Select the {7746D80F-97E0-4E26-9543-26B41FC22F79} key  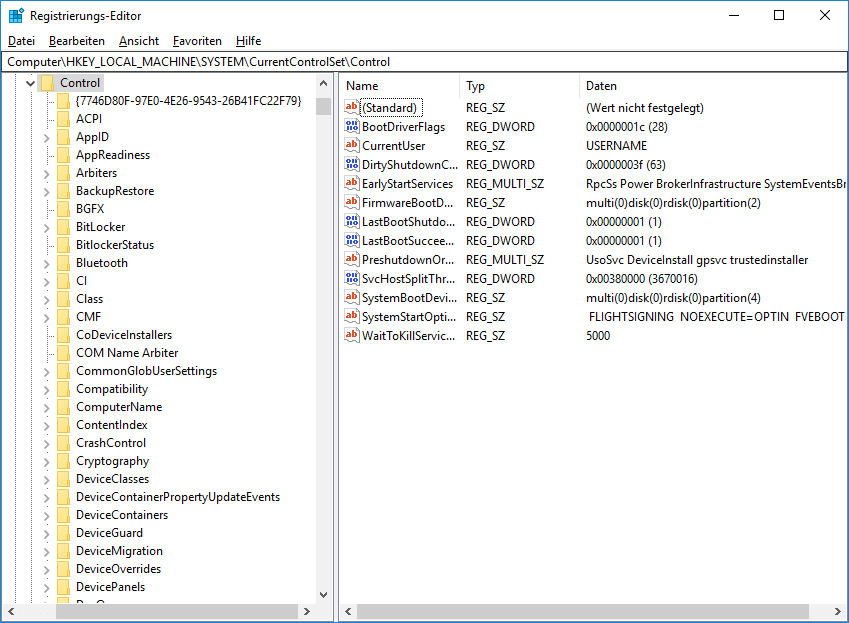[188, 101]
